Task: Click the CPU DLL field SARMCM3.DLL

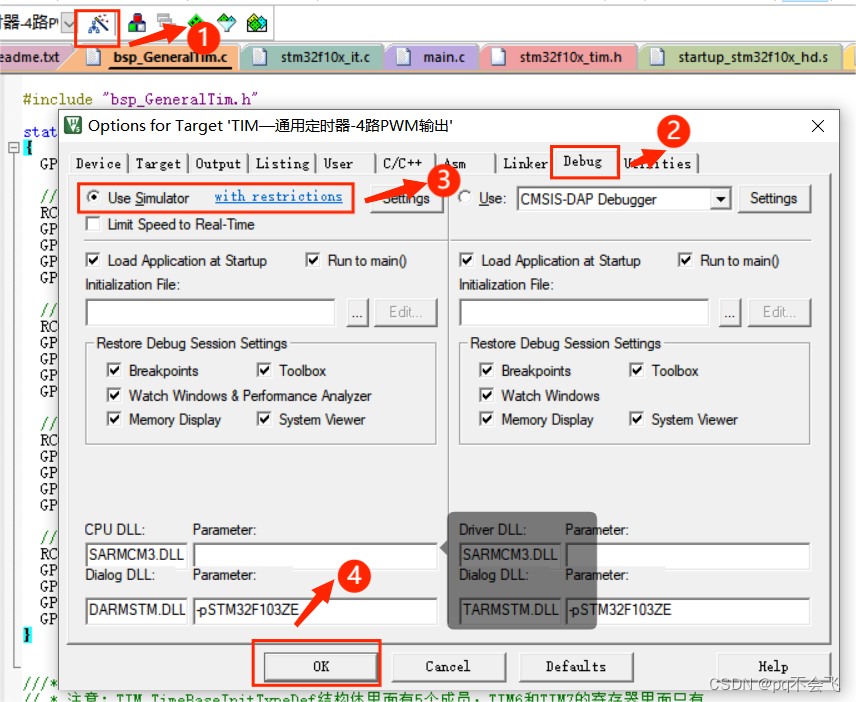Action: tap(136, 555)
